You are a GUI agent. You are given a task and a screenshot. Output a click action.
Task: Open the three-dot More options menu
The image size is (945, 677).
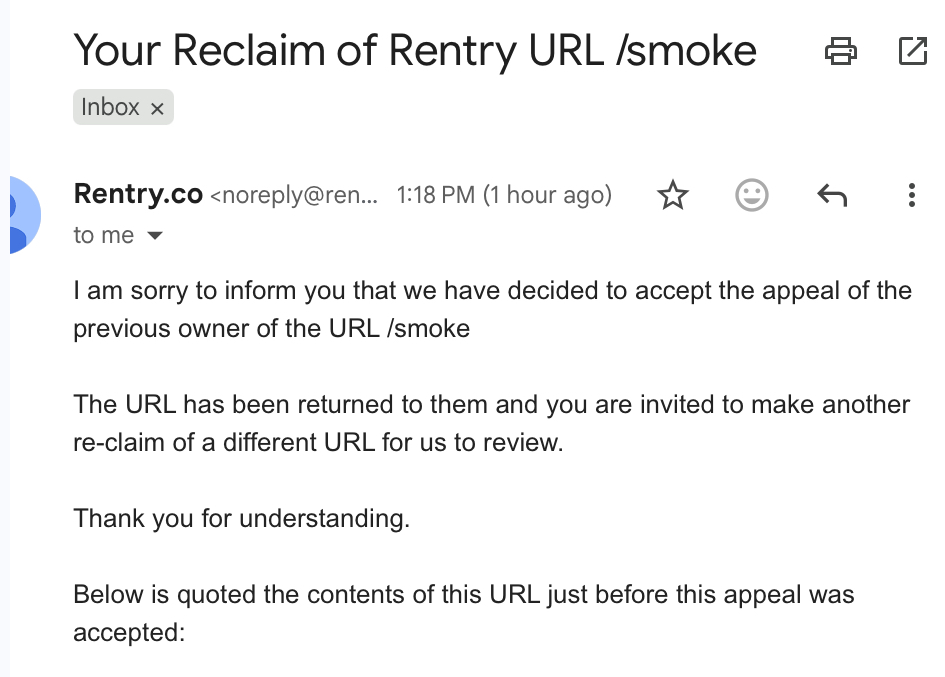point(911,195)
